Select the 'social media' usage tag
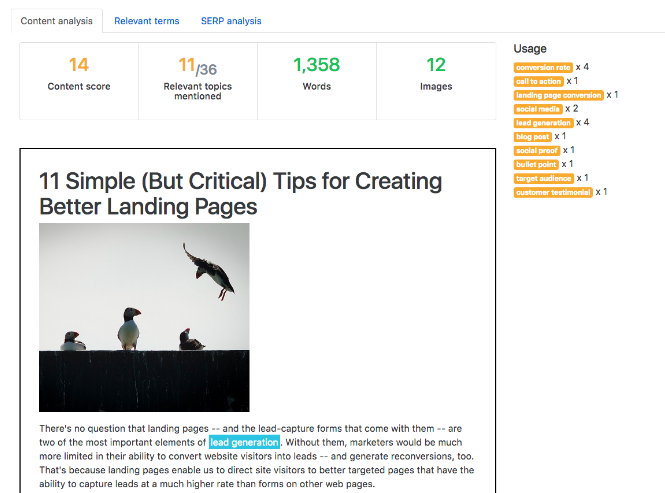Viewport: 665px width, 493px height. tap(538, 109)
